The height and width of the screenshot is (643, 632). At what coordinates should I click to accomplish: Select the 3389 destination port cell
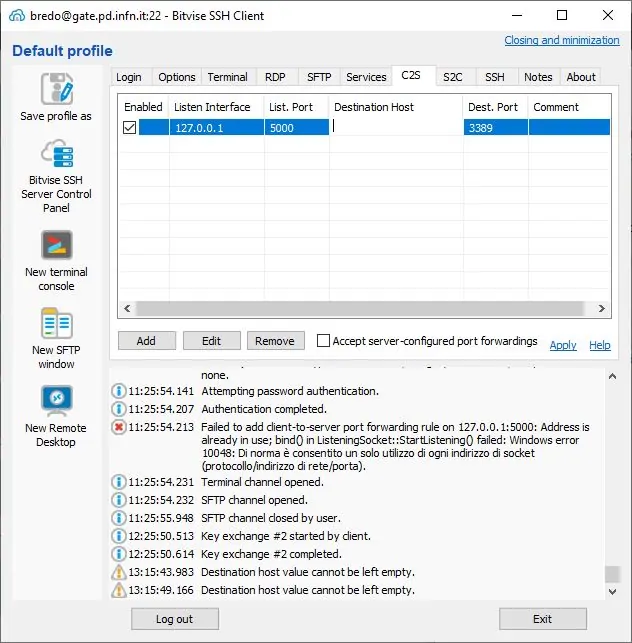click(496, 128)
